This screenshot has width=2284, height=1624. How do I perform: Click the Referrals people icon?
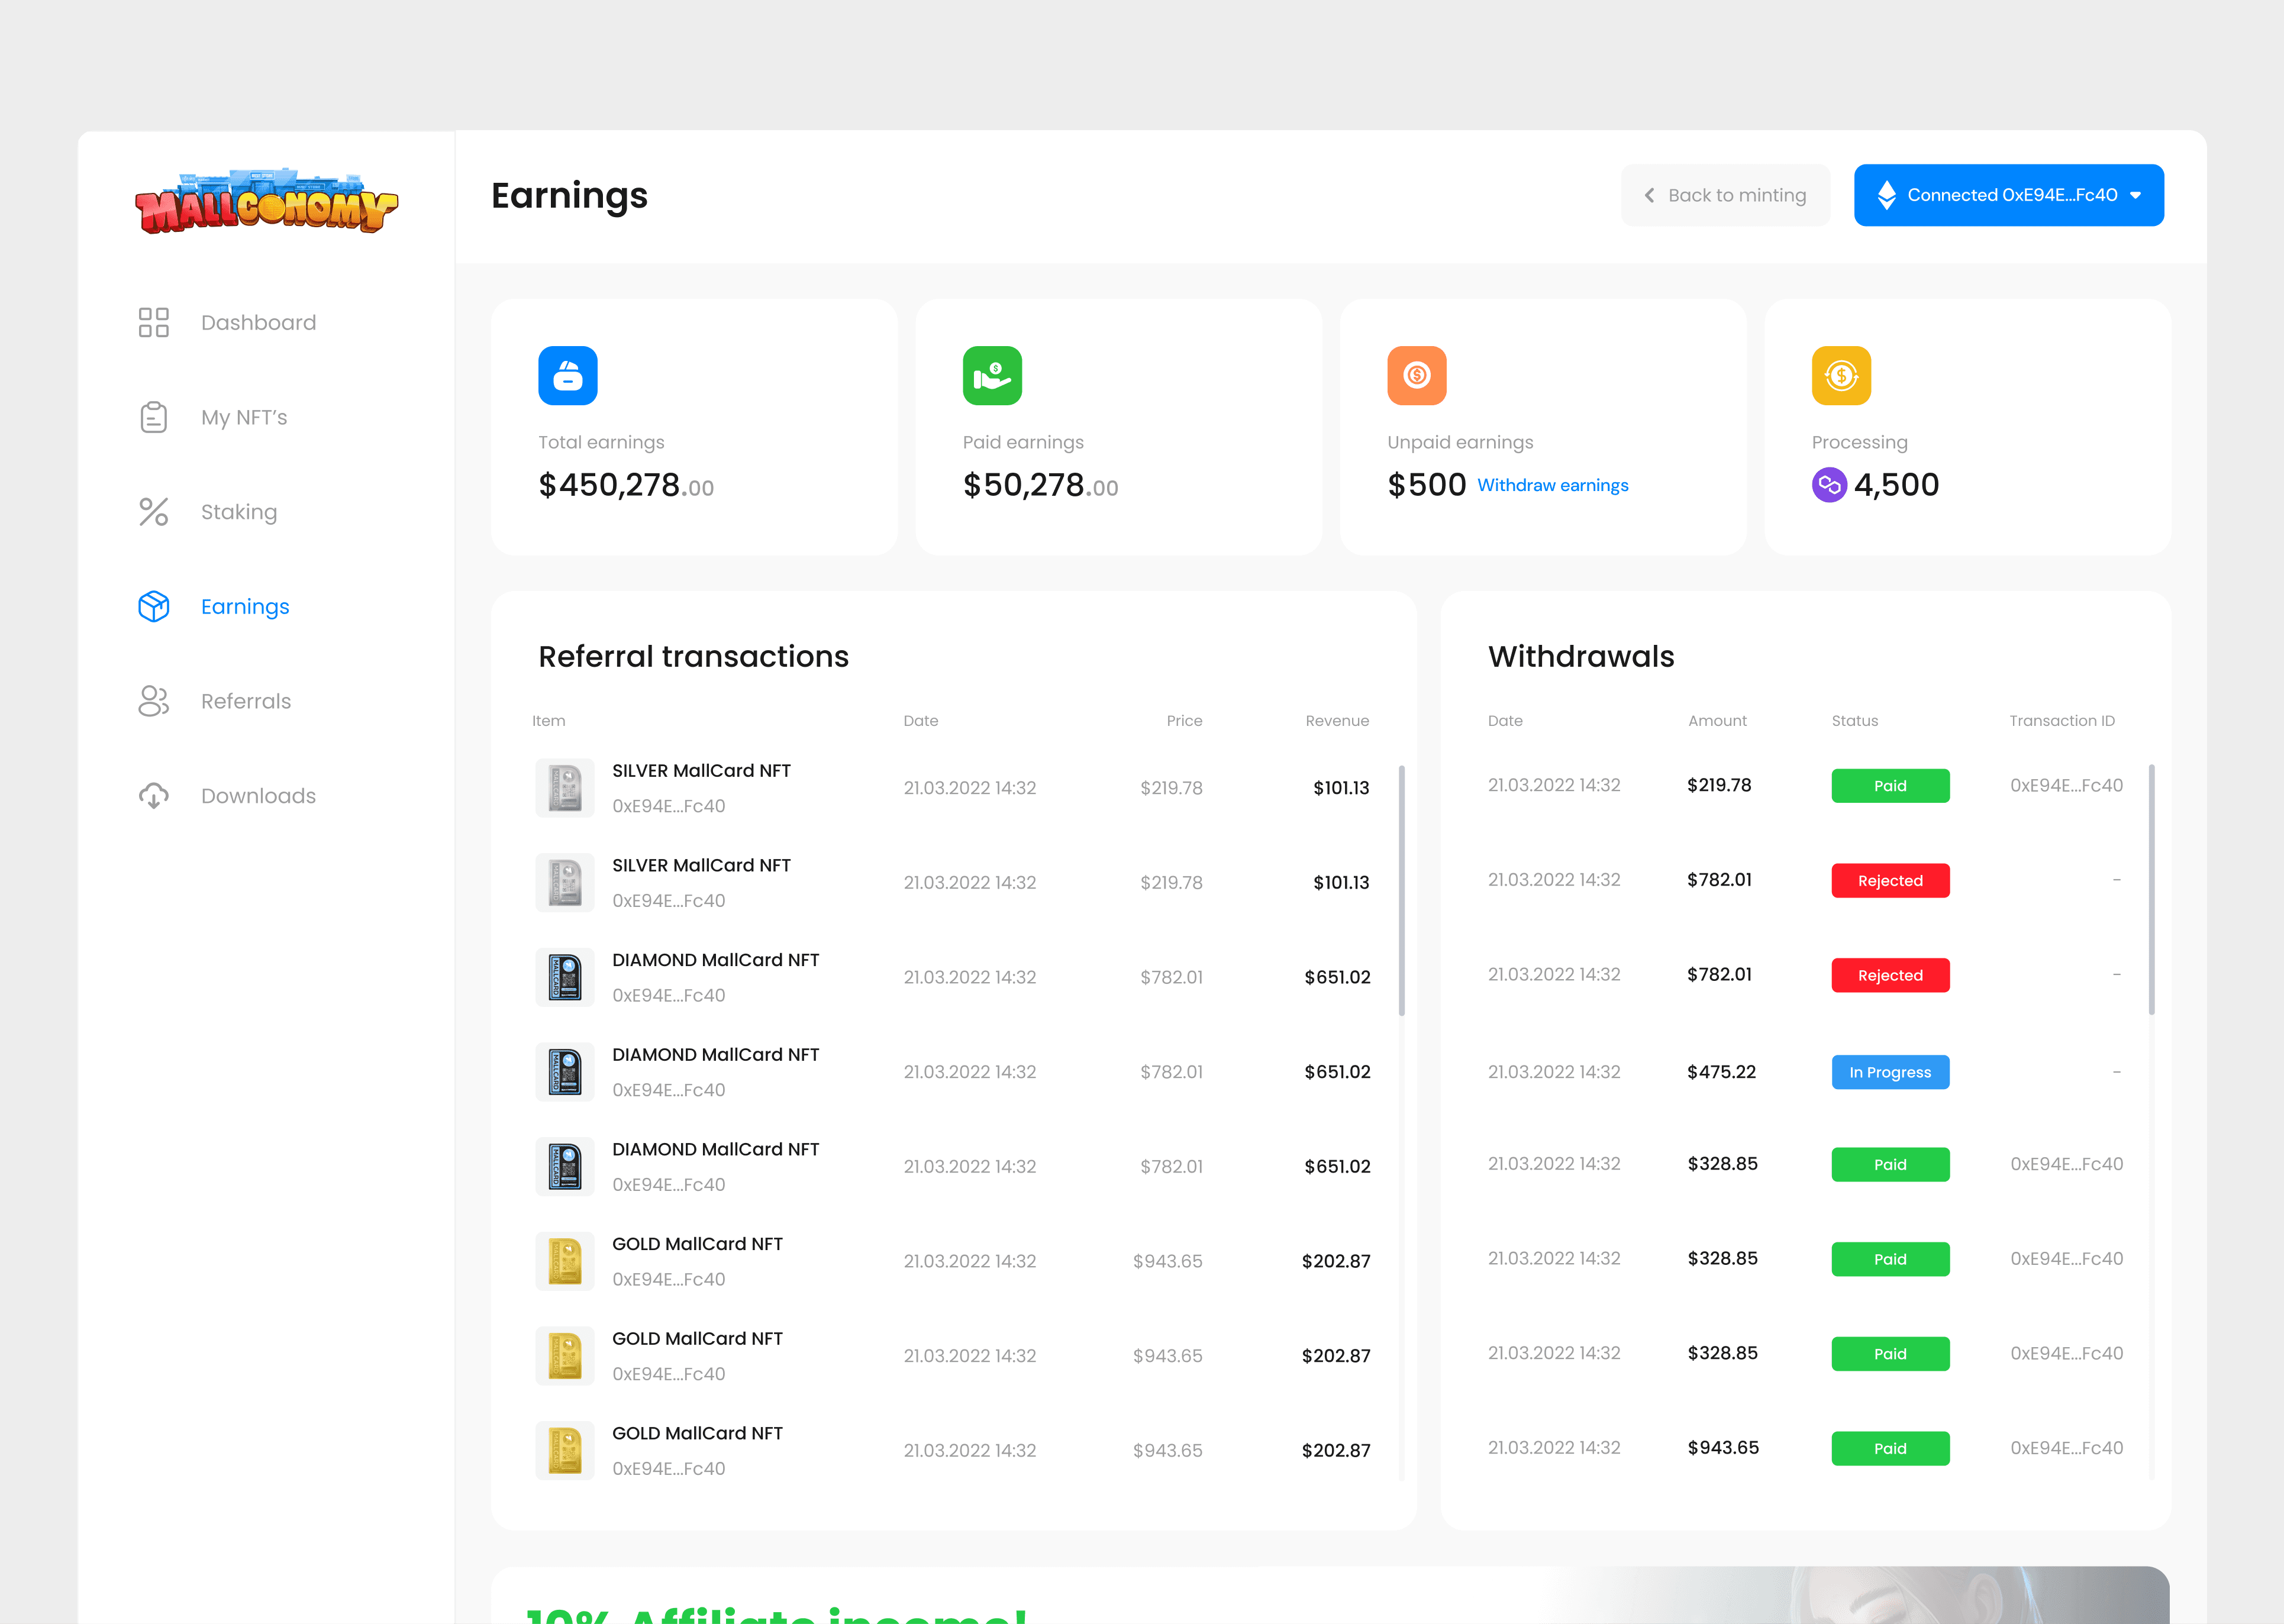click(153, 701)
